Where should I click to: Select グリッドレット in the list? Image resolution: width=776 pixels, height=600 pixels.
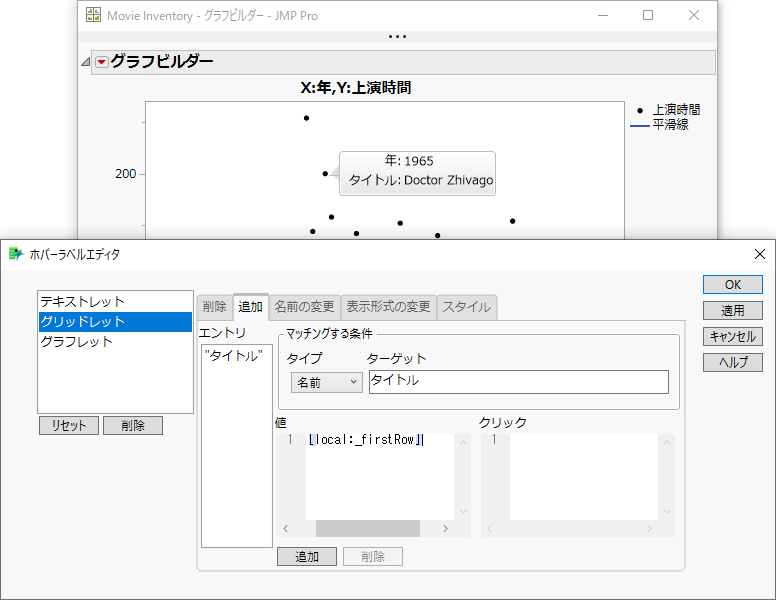83,321
